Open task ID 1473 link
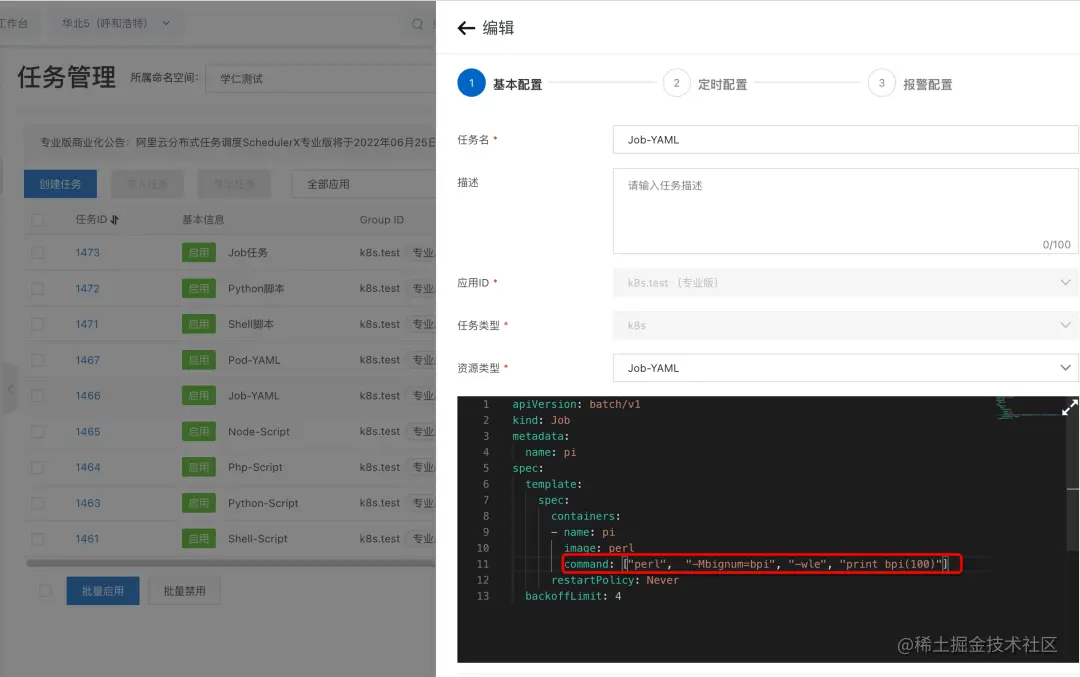 point(87,253)
